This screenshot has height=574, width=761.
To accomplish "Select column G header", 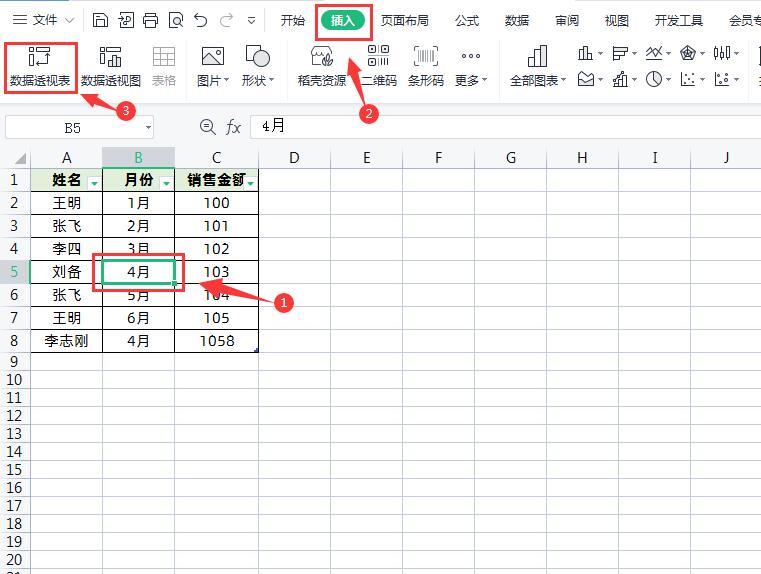I will [x=511, y=158].
